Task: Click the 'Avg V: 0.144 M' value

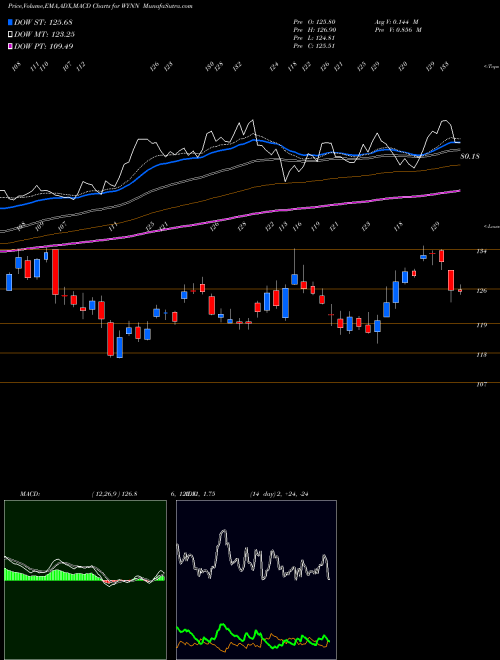Action: [x=396, y=22]
